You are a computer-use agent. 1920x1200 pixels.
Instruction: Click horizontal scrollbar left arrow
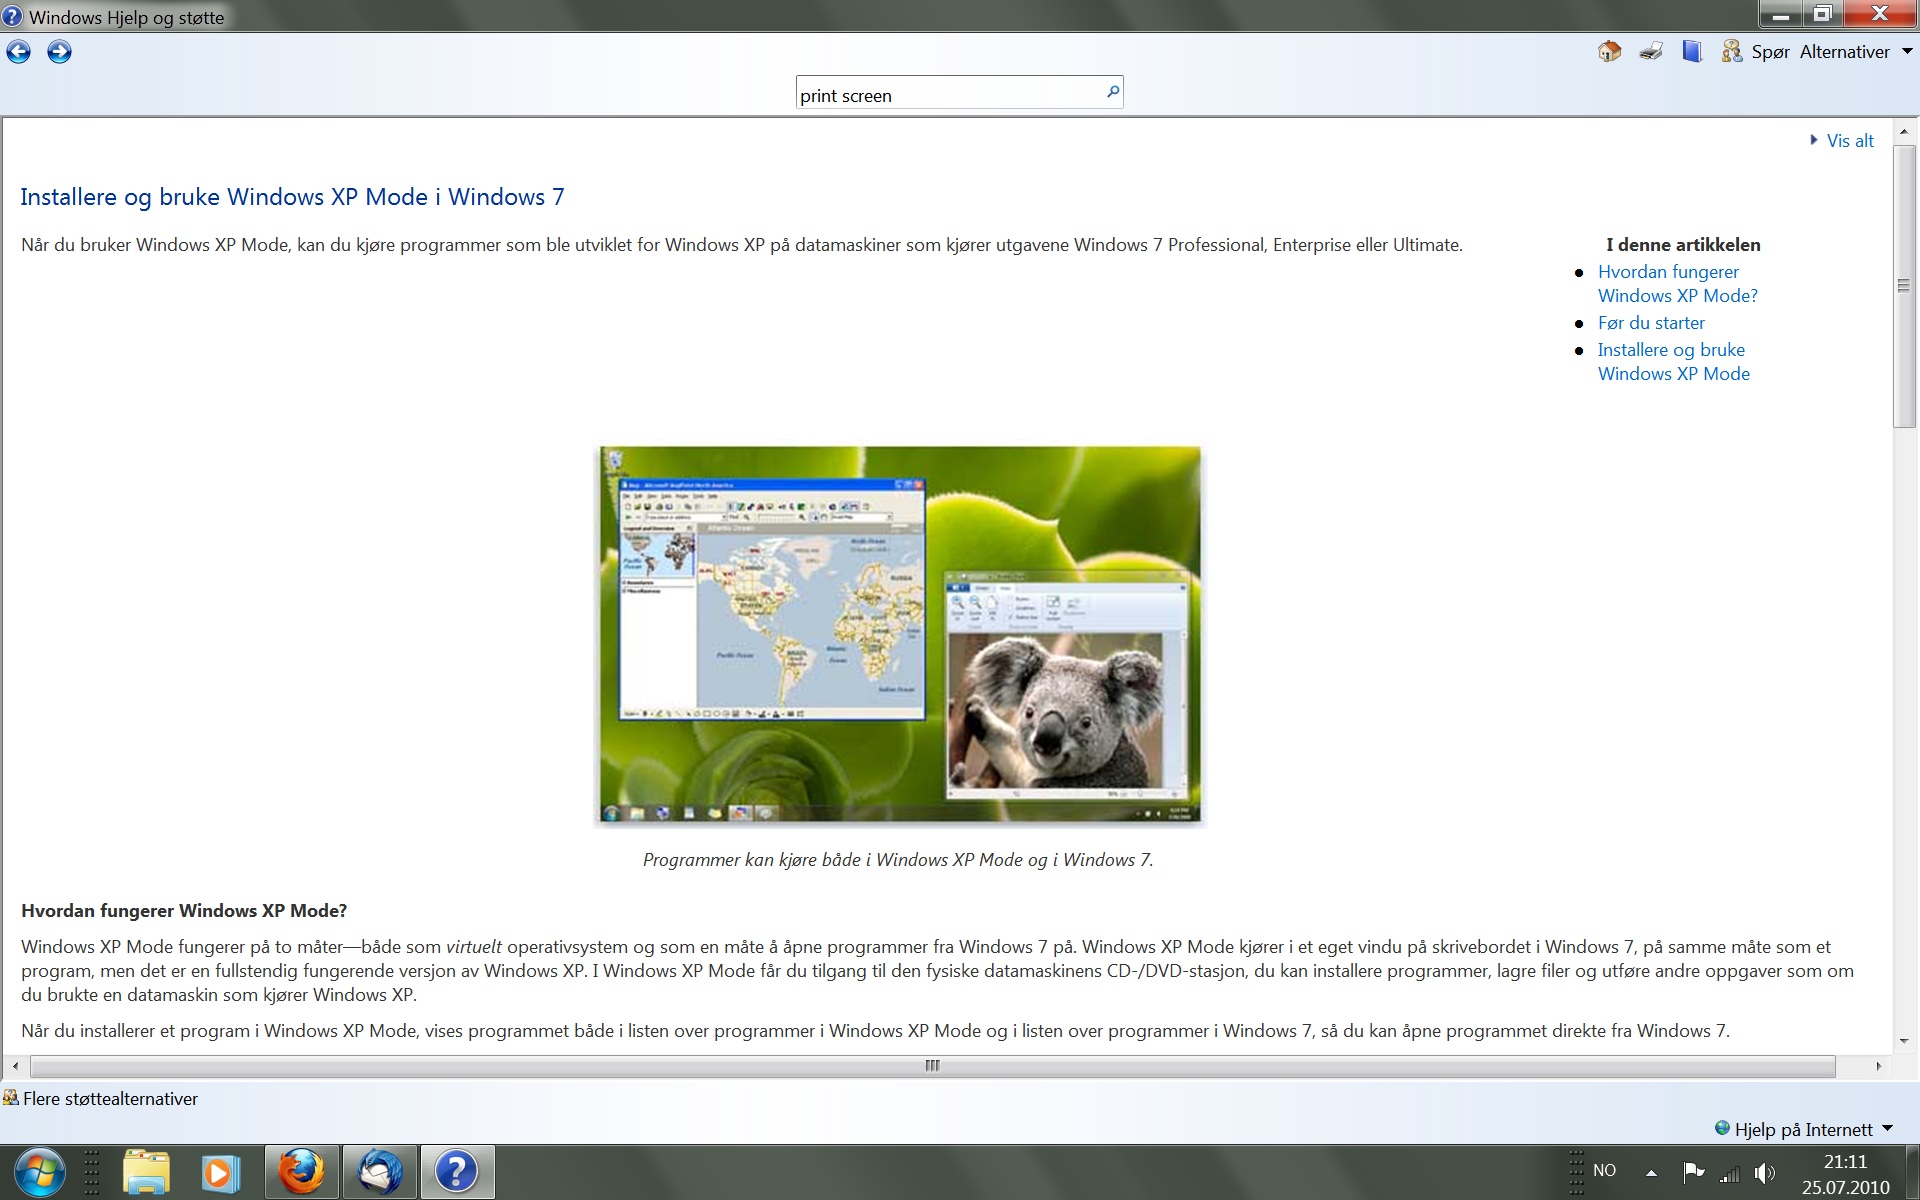pyautogui.click(x=15, y=1066)
